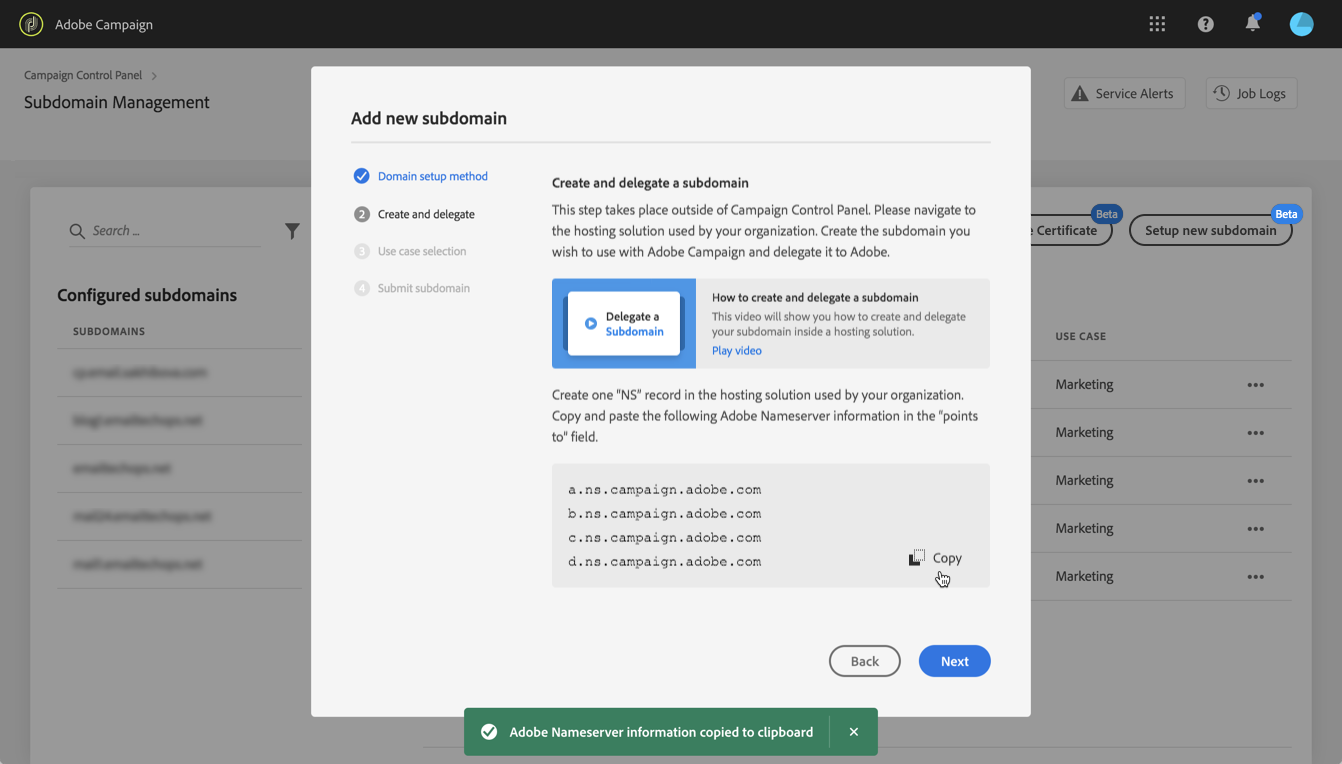Select nameserver b.ns.campaign.adobe.com text
This screenshot has height=764, width=1342.
click(x=665, y=514)
